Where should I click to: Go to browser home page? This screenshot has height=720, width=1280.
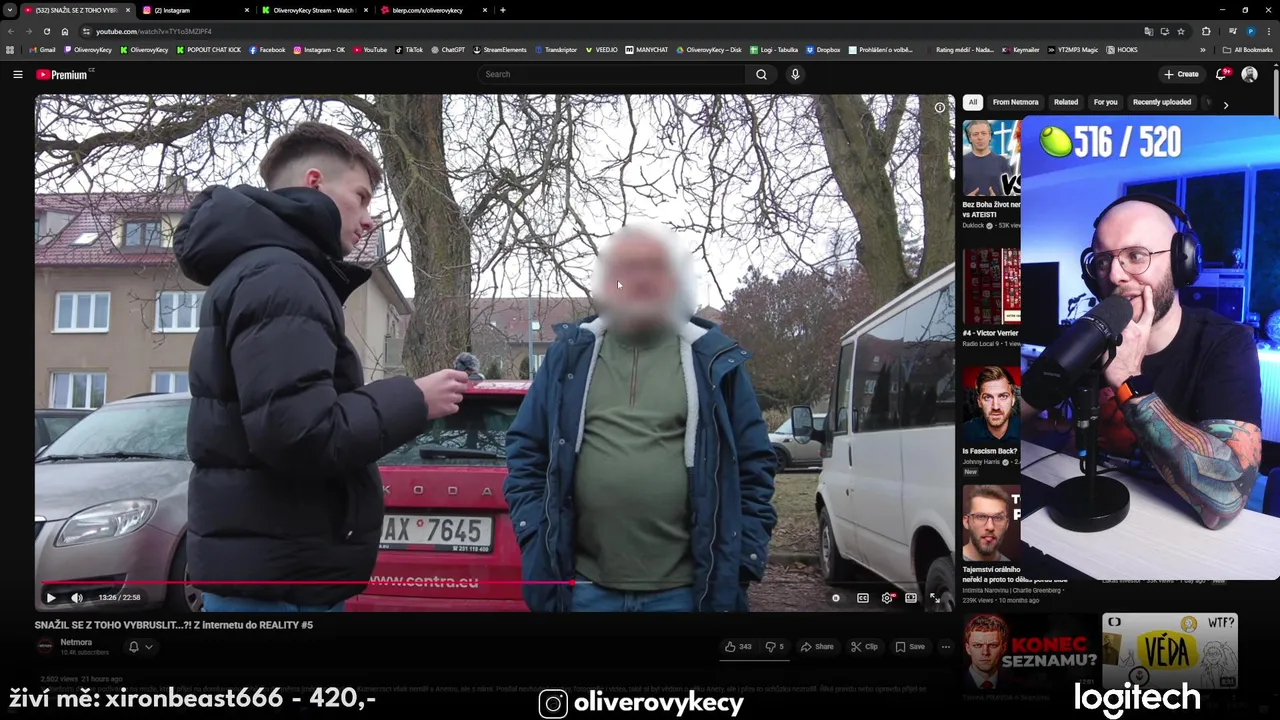(65, 31)
